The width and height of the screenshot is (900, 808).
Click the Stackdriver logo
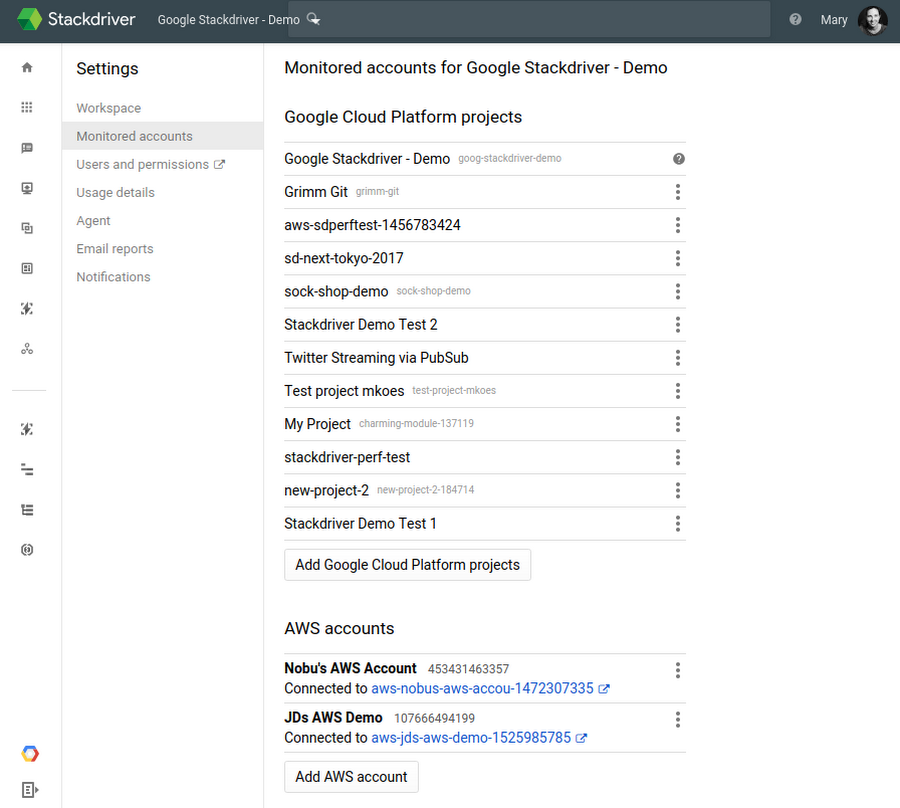pyautogui.click(x=76, y=20)
